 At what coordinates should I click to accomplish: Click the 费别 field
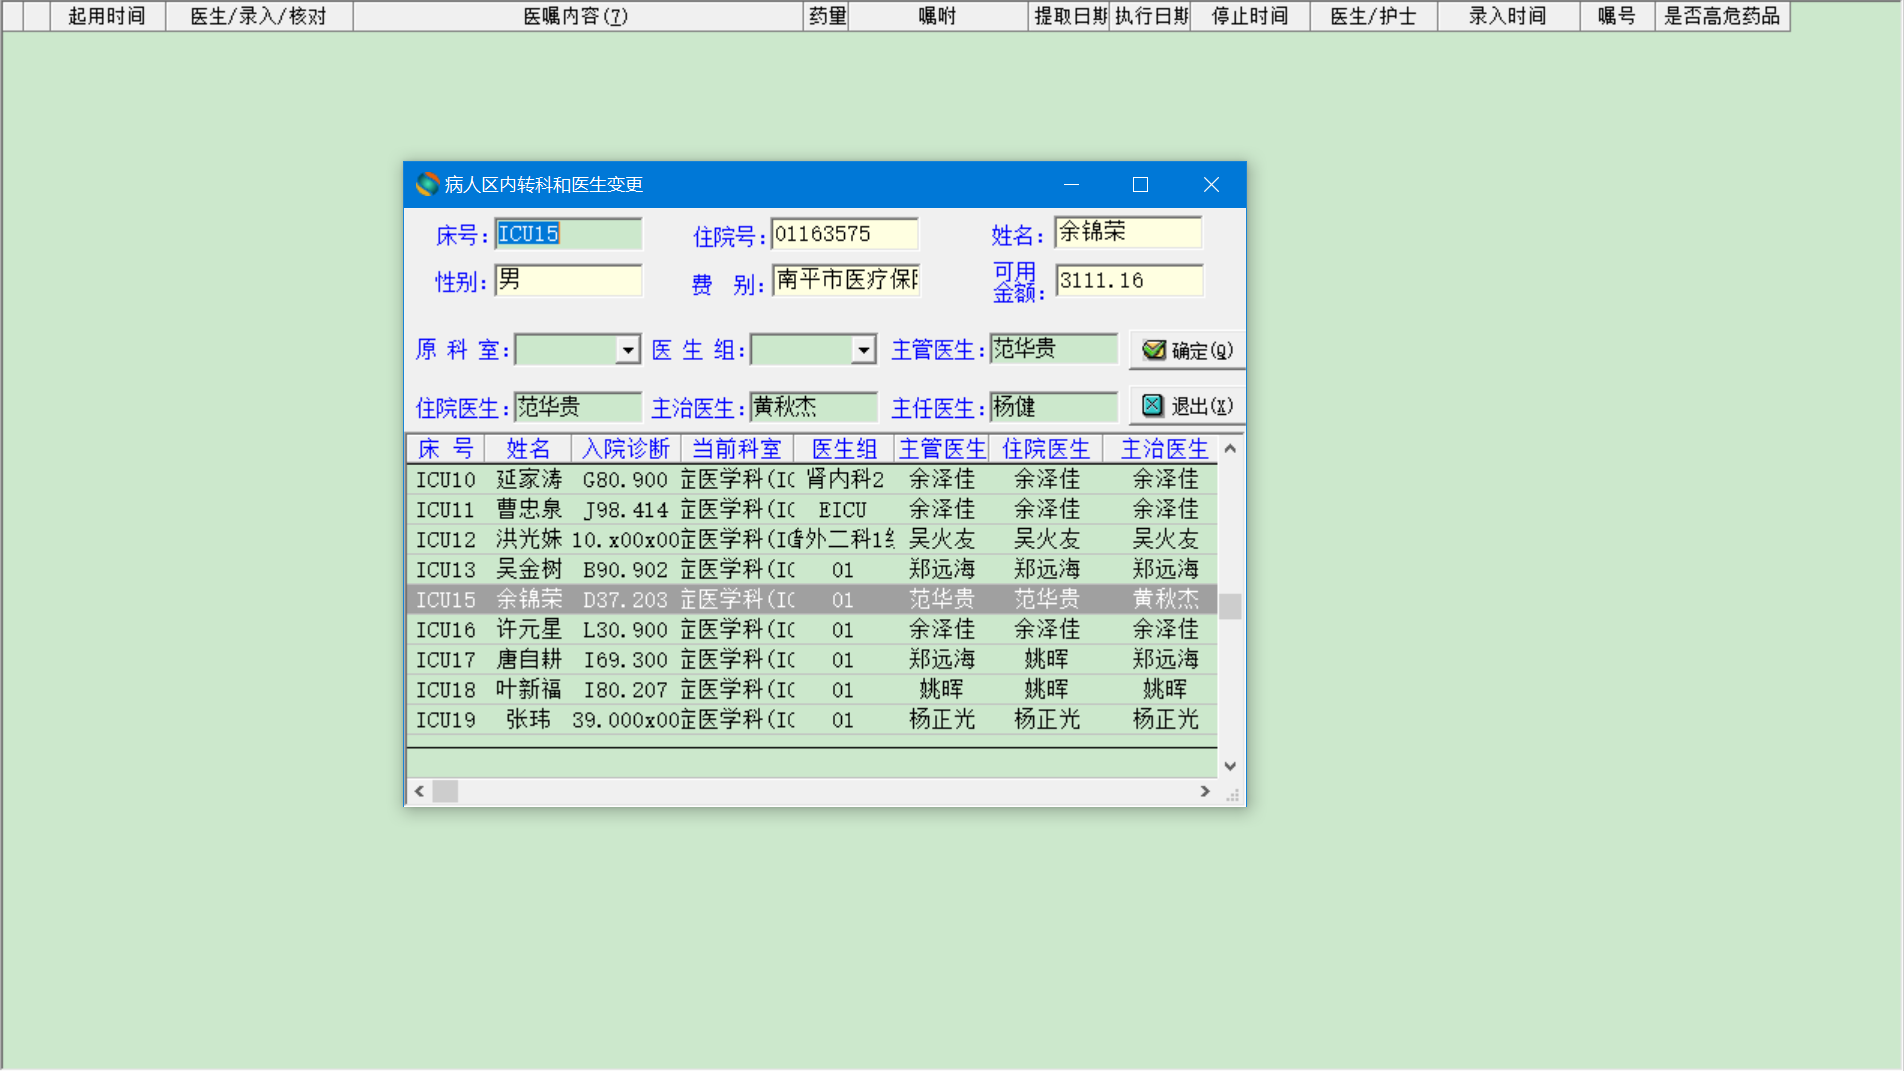coord(845,280)
